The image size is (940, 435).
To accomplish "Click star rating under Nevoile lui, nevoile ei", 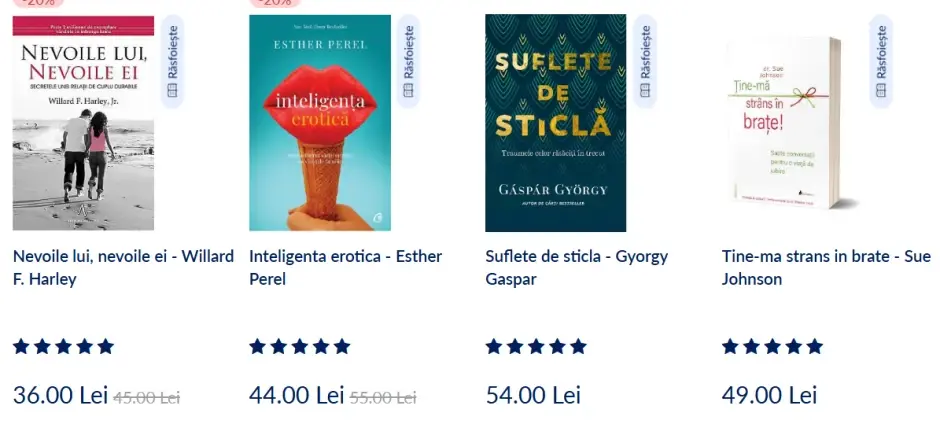I will coord(63,347).
